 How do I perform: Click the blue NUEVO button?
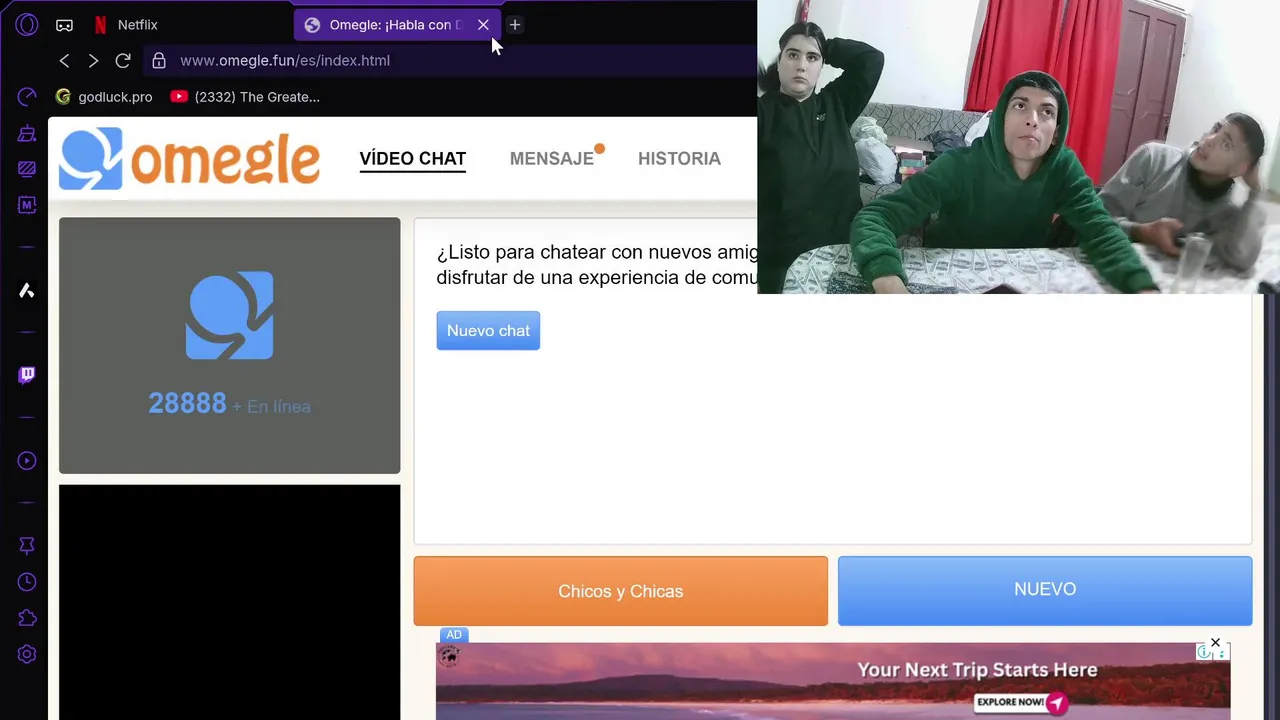[1045, 590]
